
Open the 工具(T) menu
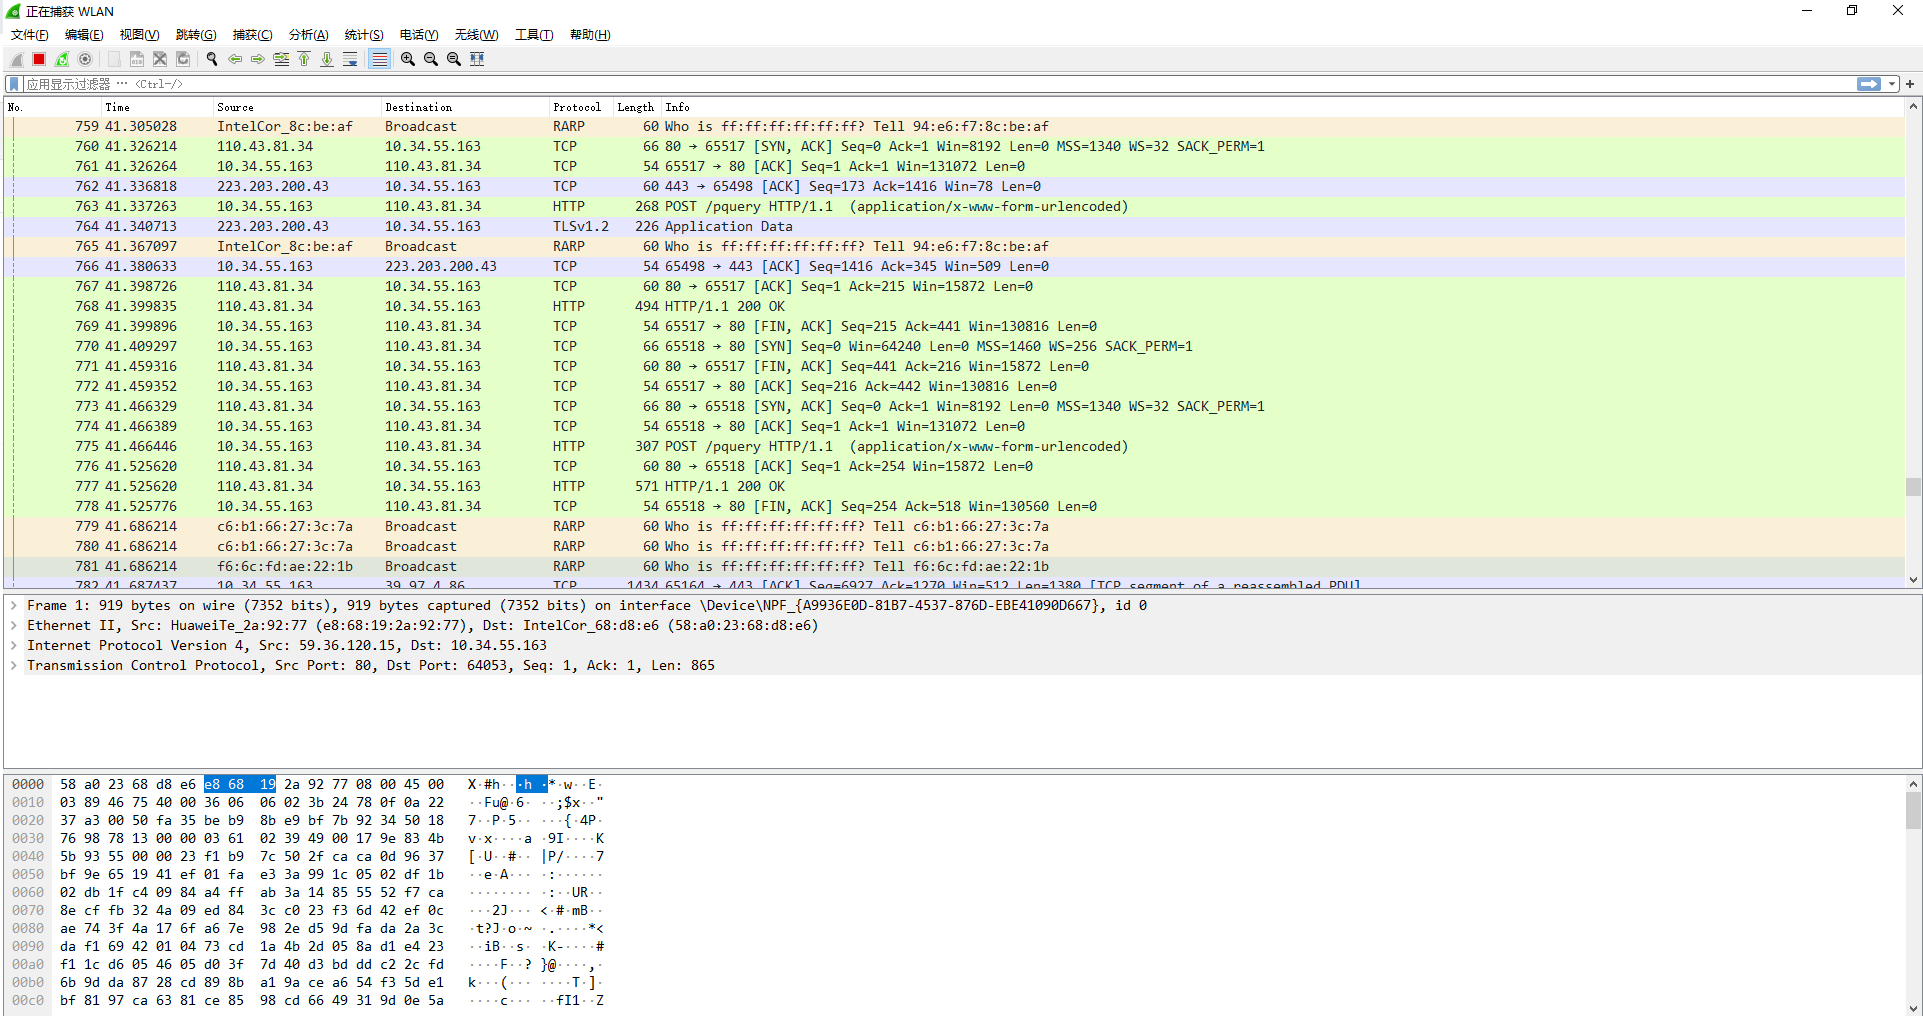pyautogui.click(x=534, y=35)
